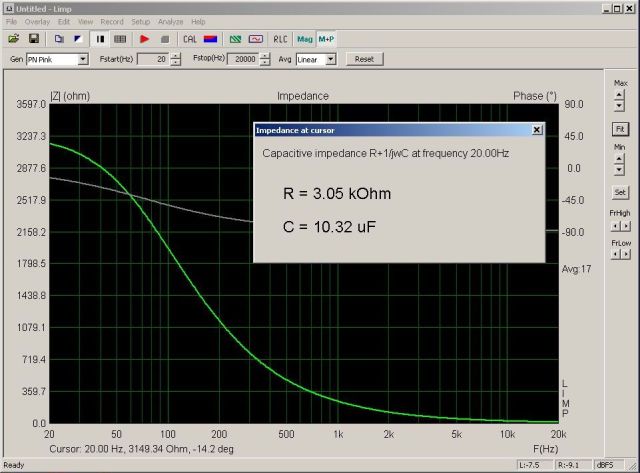Click the Ready status bar text
Viewport: 640px width, 473px height.
point(14,465)
